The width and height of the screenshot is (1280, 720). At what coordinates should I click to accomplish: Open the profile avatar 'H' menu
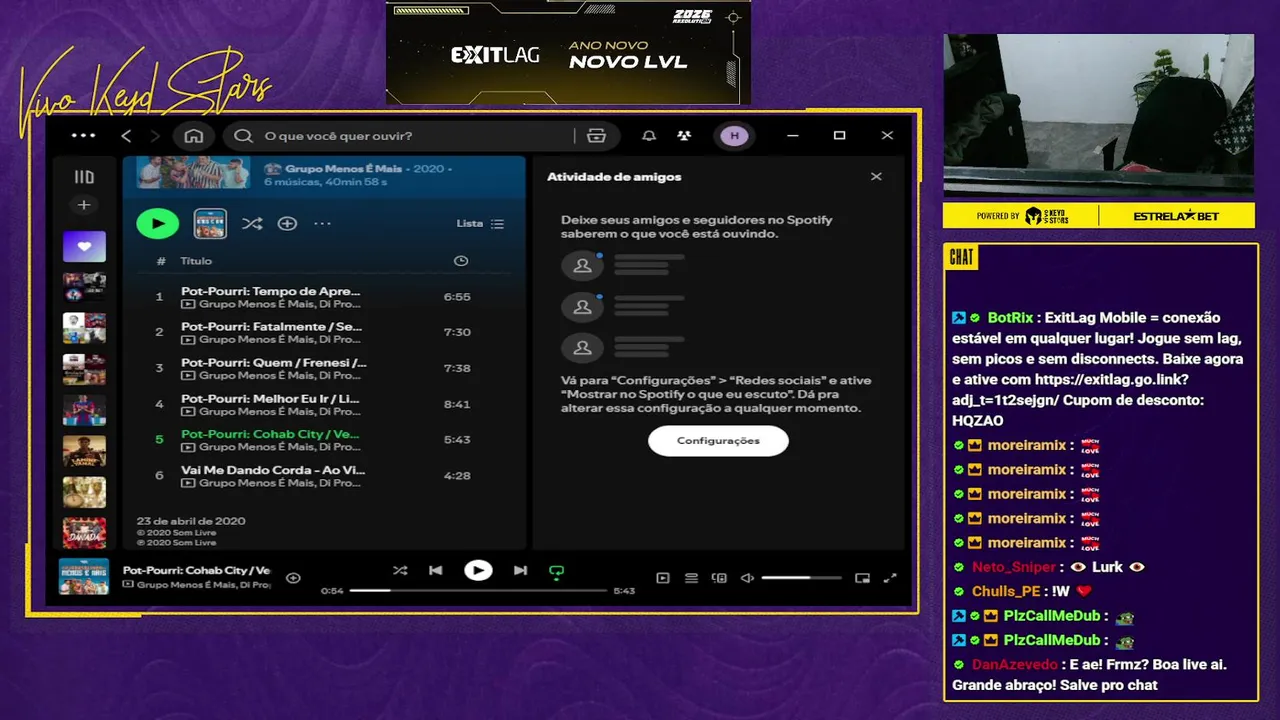734,136
